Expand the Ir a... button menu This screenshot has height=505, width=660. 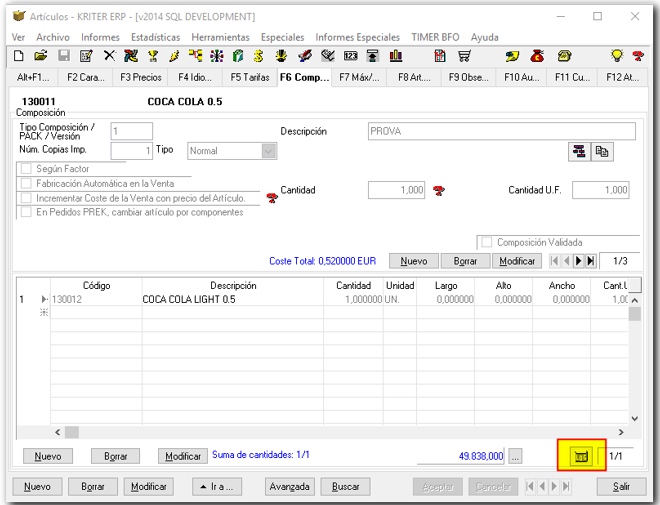click(x=217, y=487)
